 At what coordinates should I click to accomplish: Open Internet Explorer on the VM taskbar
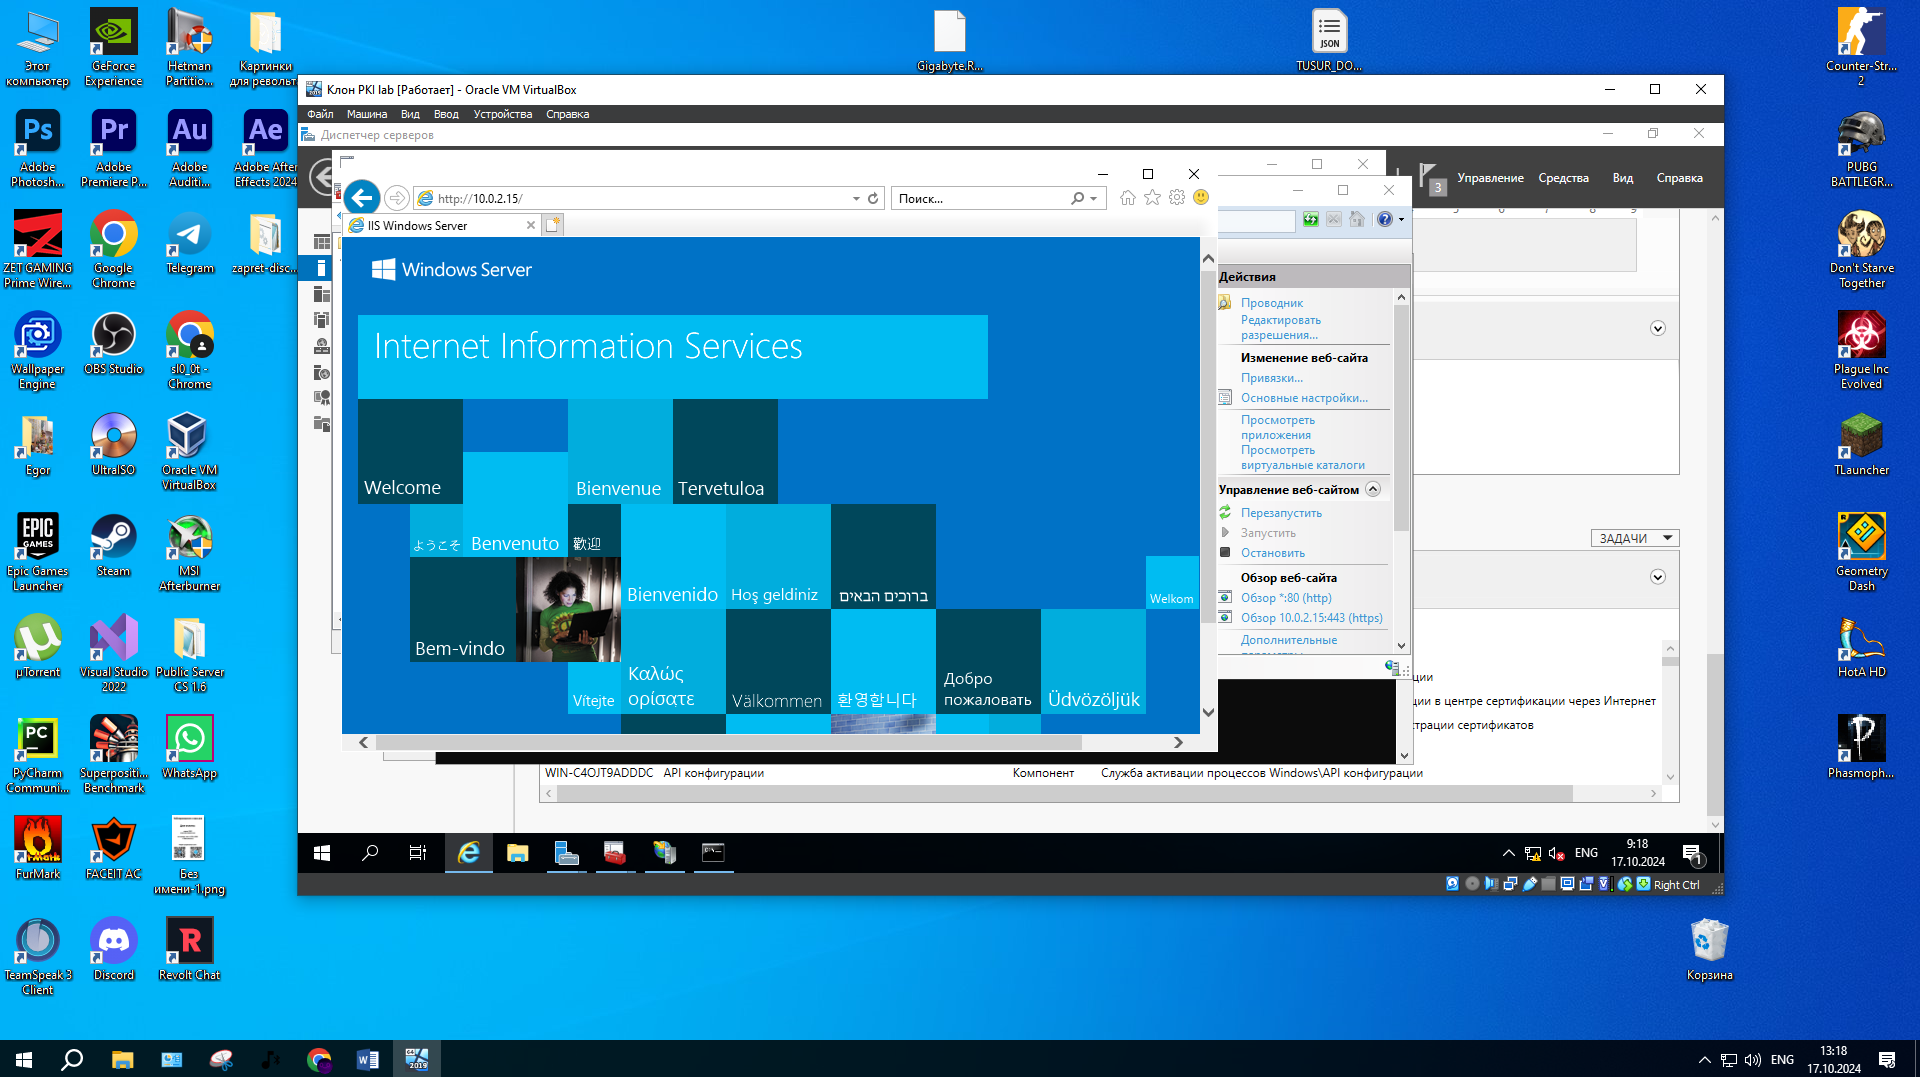coord(469,853)
